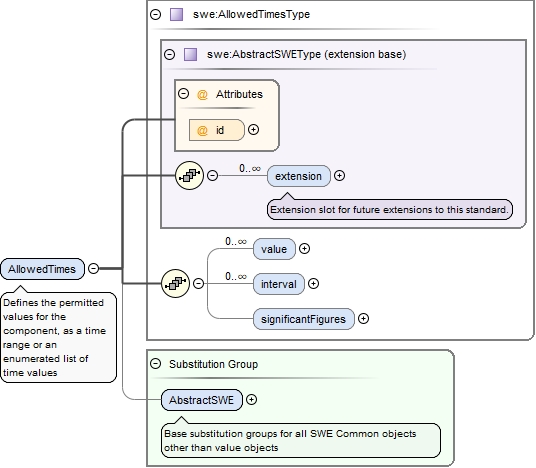The width and height of the screenshot is (536, 468).
Task: Click the 0..∞ cardinality above extension
Action: point(250,169)
